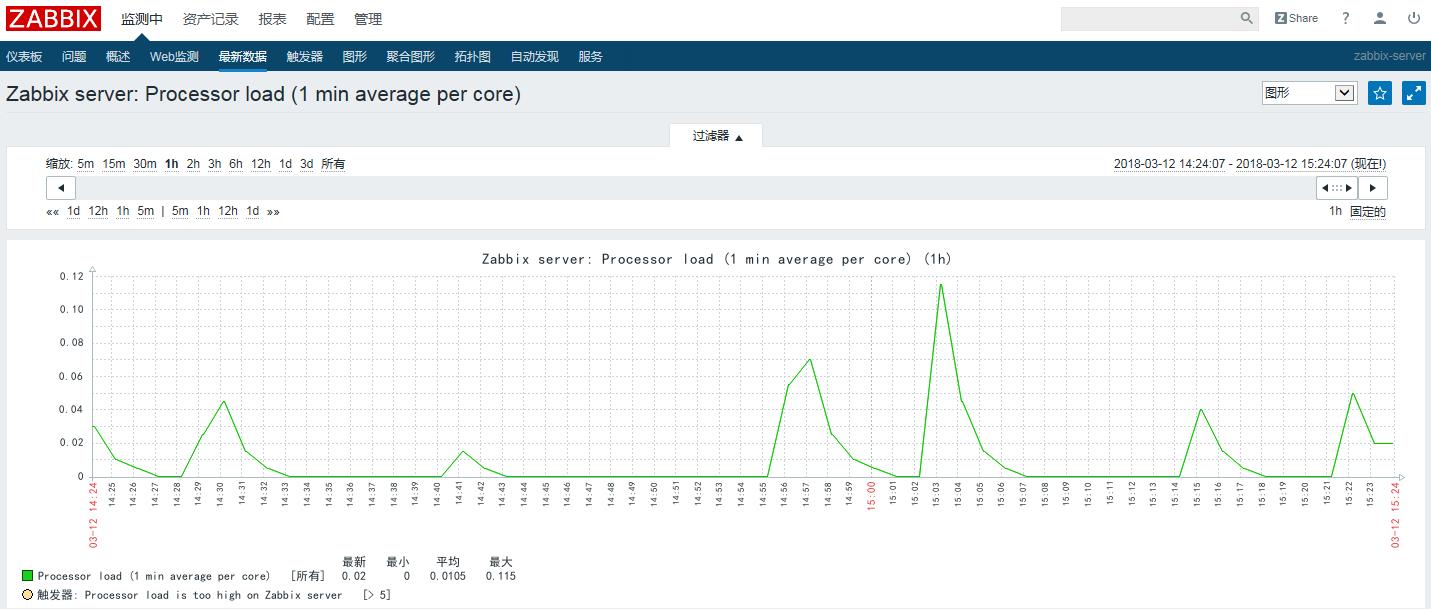This screenshot has width=1431, height=609.
Task: Click the logout power icon
Action: pyautogui.click(x=1414, y=18)
